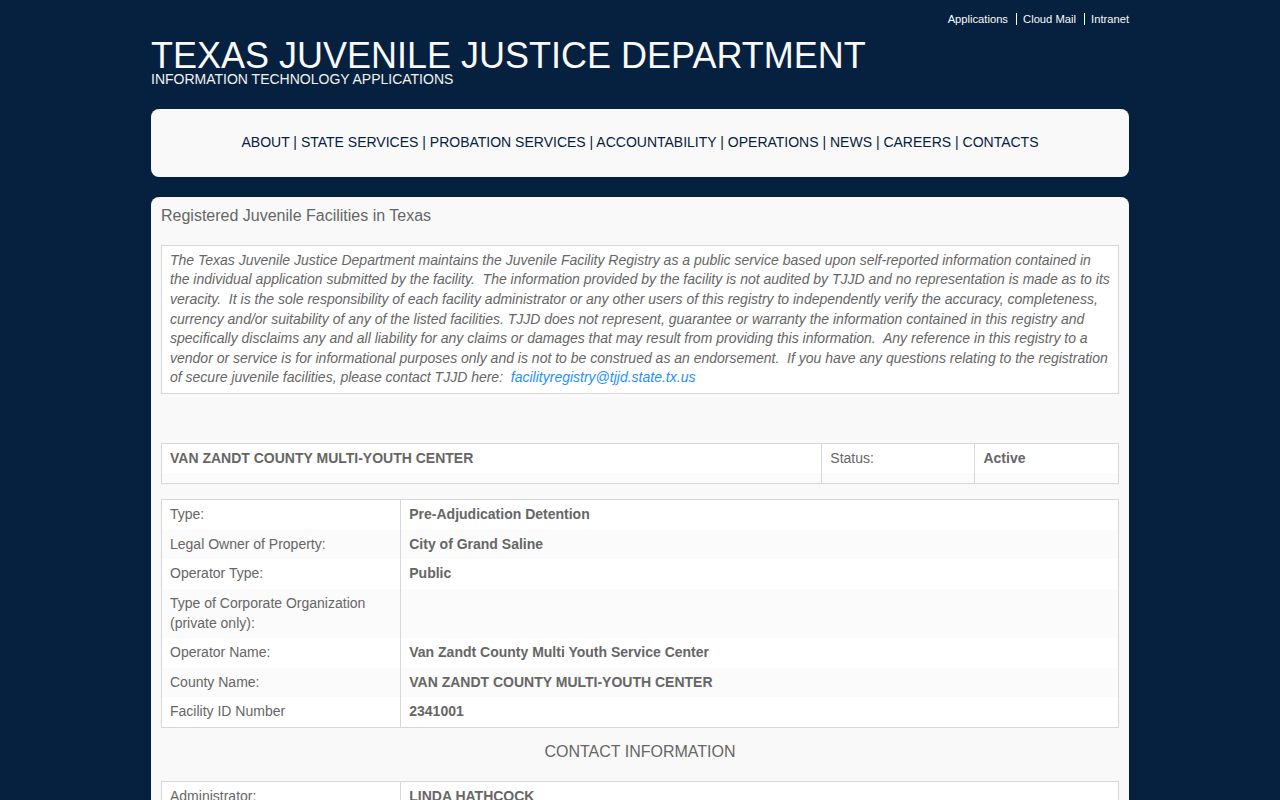
Task: Select Van Zandt County Multi Youth Service Center value
Action: coord(559,652)
